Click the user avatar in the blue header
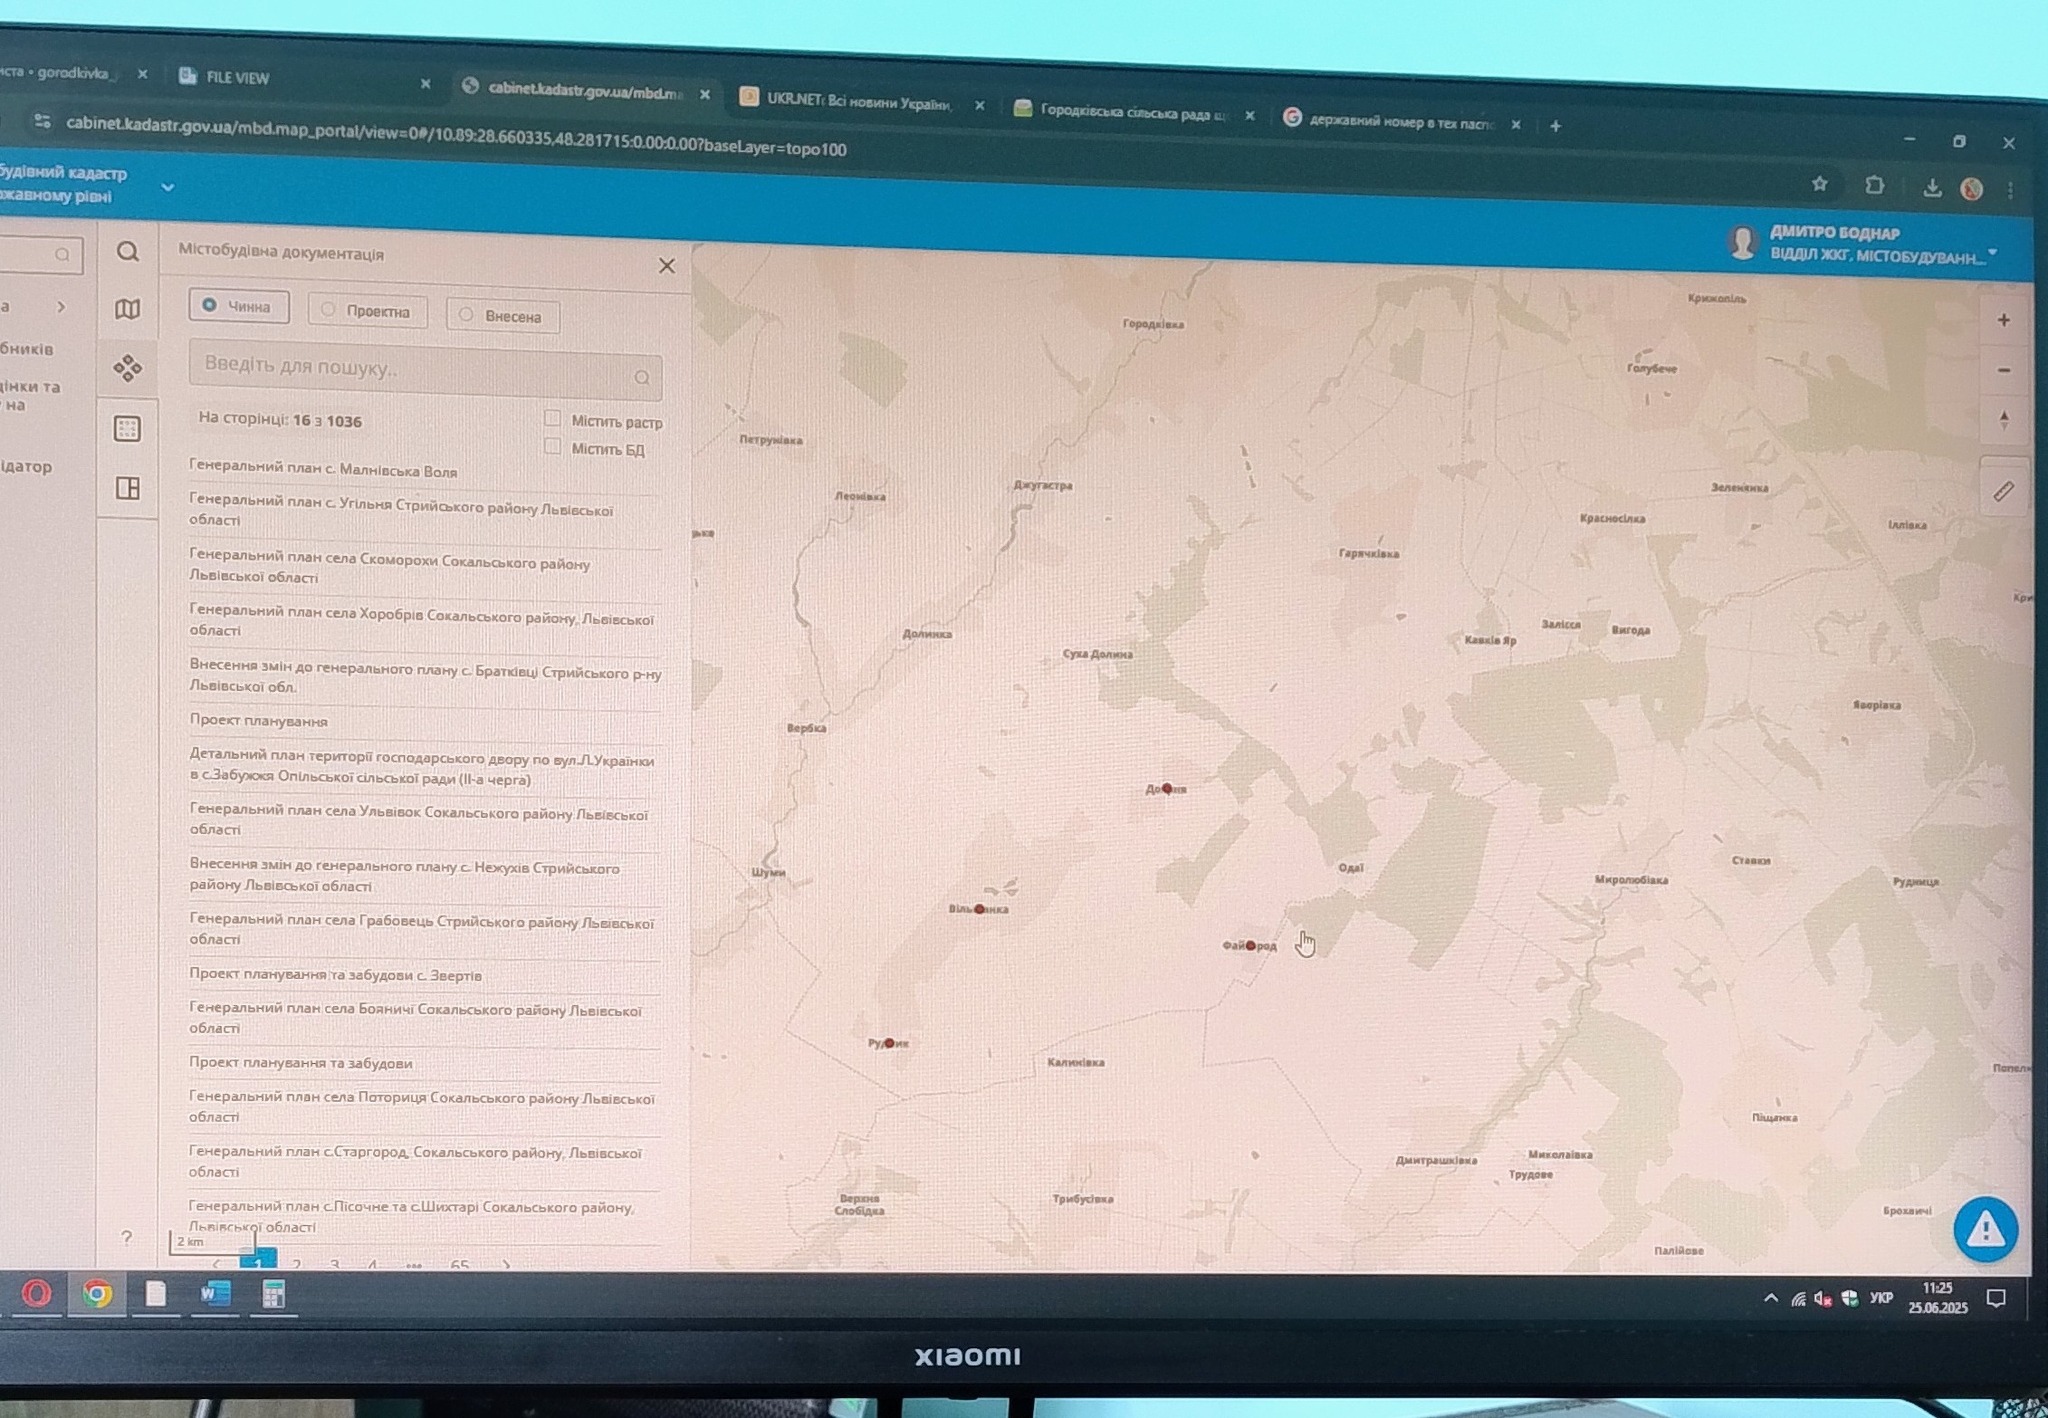2048x1418 pixels. 1742,242
